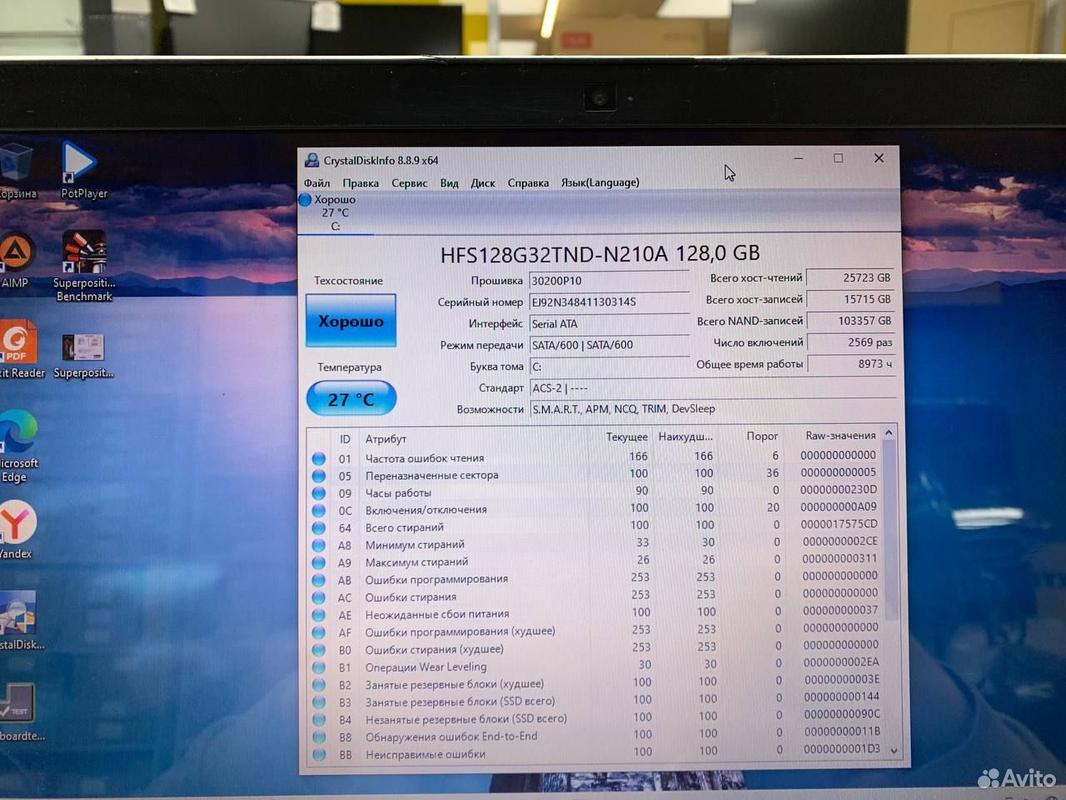
Task: Select the Superposition Benchmark desktop icon
Action: tap(84, 266)
